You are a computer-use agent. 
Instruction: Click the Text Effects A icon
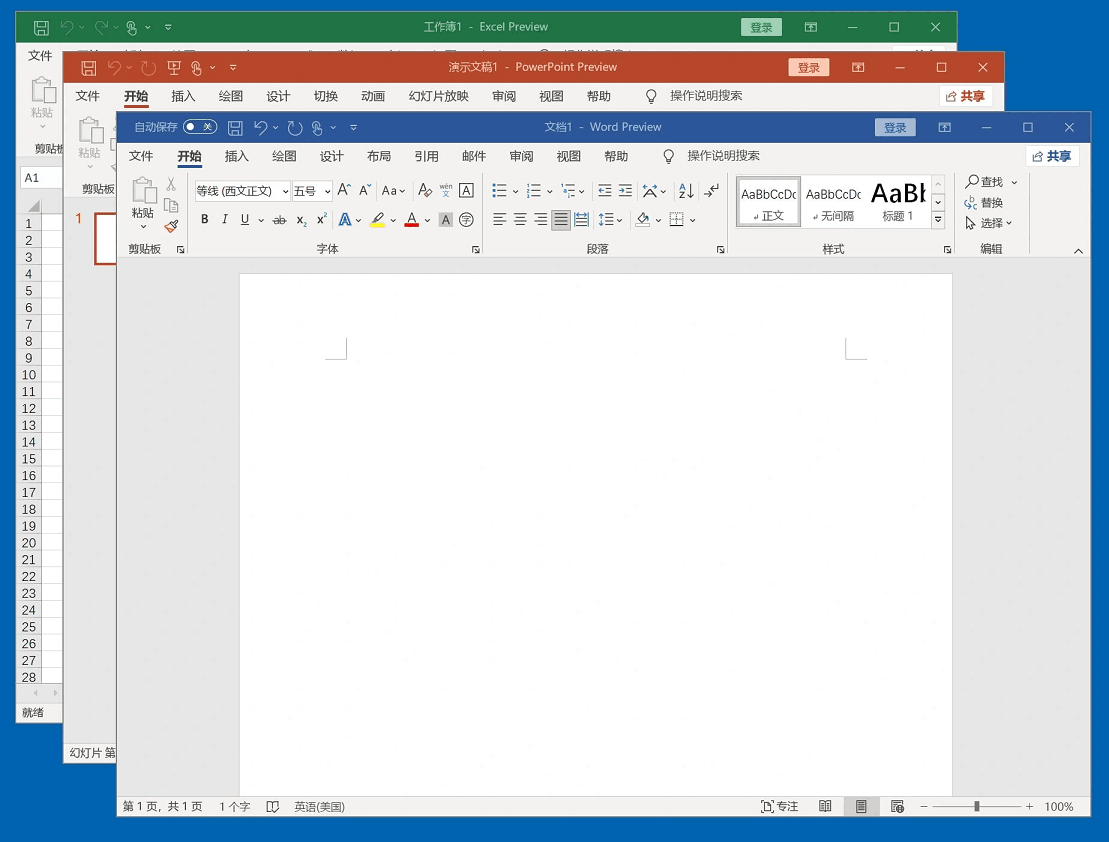345,220
